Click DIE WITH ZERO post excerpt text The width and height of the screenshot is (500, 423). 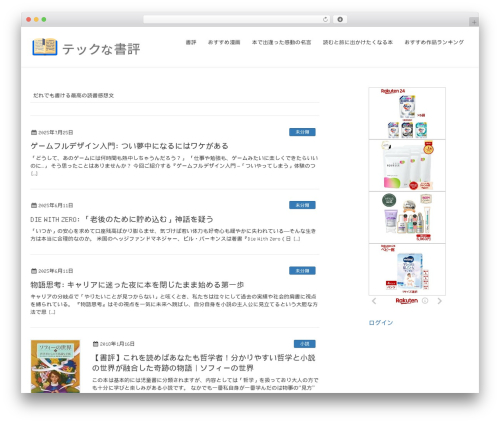point(173,235)
